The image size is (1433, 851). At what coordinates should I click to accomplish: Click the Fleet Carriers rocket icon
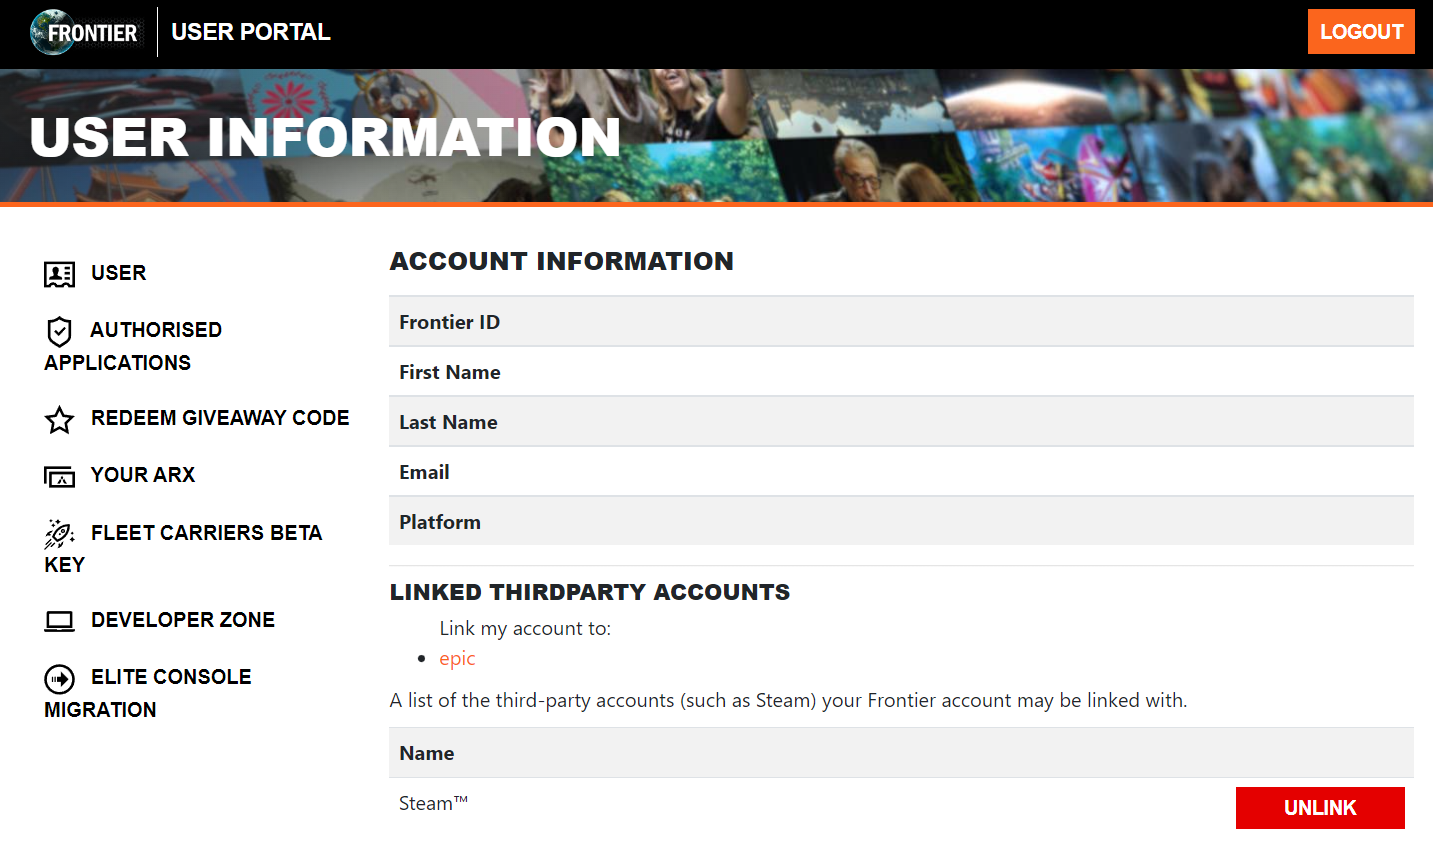pyautogui.click(x=59, y=534)
